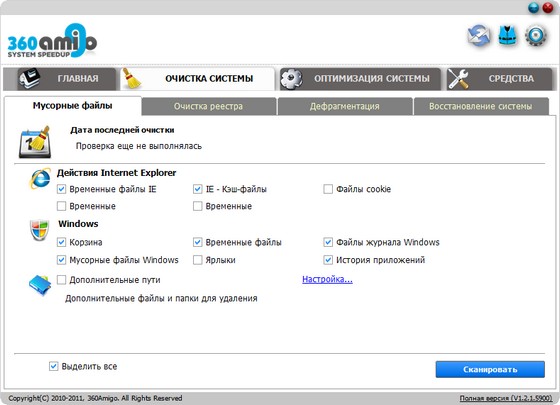
Task: Click Действия Internet Explorer heading
Action: (x=116, y=173)
